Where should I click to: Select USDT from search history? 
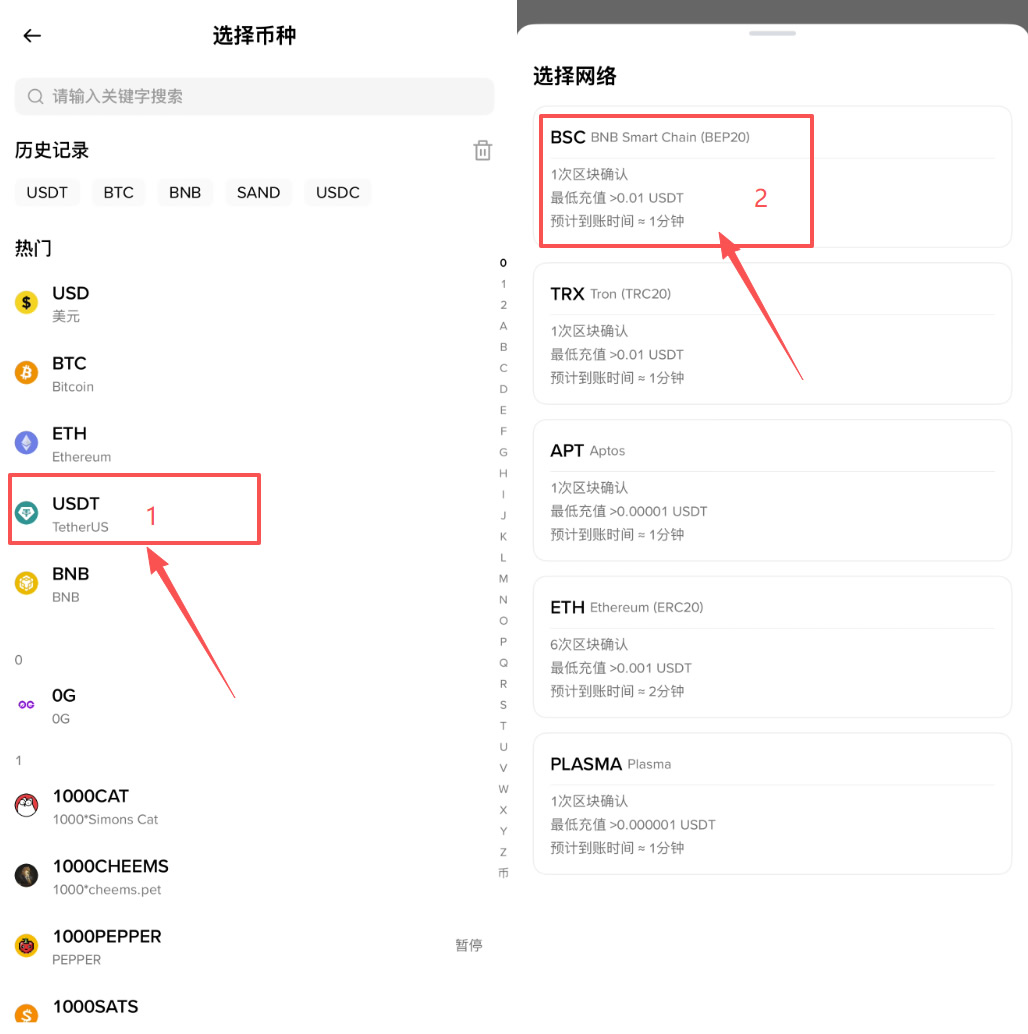click(47, 193)
